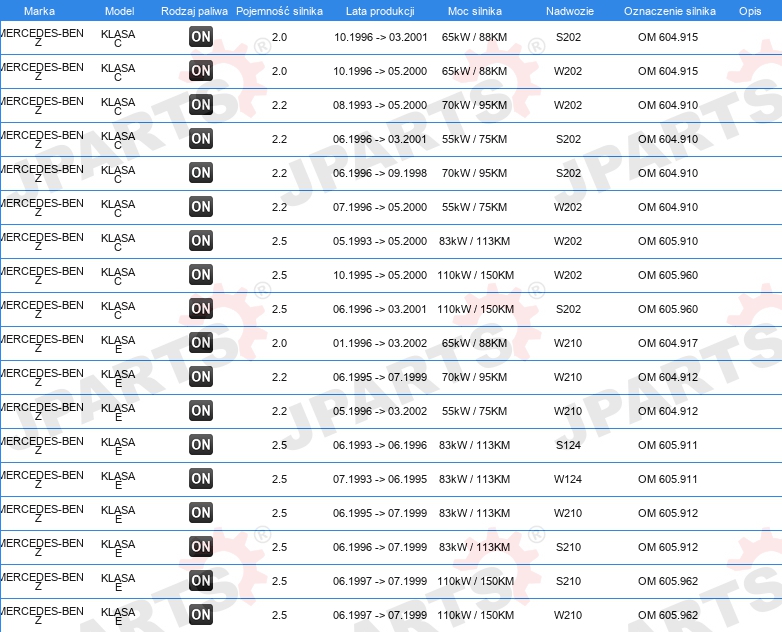This screenshot has height=632, width=782.
Task: Click production years 10.1996 -> 03.2001
Action: click(x=381, y=37)
